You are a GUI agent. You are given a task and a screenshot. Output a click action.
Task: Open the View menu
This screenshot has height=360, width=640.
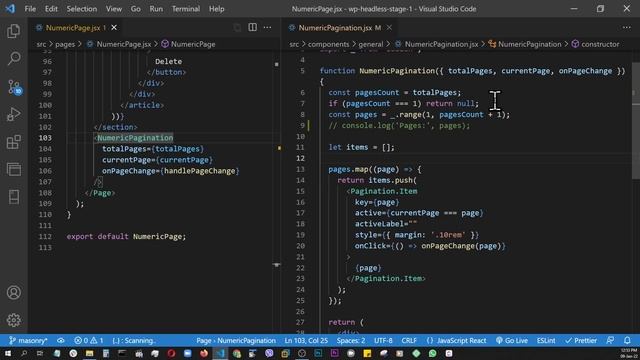(x=114, y=9)
